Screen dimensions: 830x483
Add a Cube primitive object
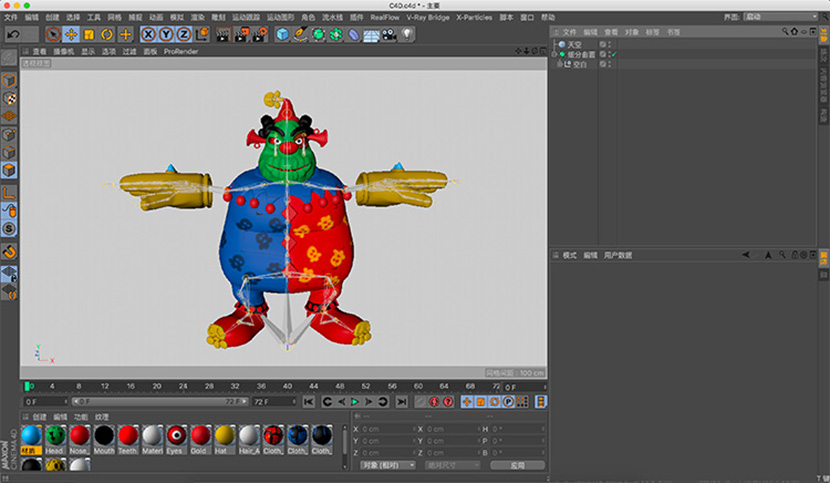(283, 35)
